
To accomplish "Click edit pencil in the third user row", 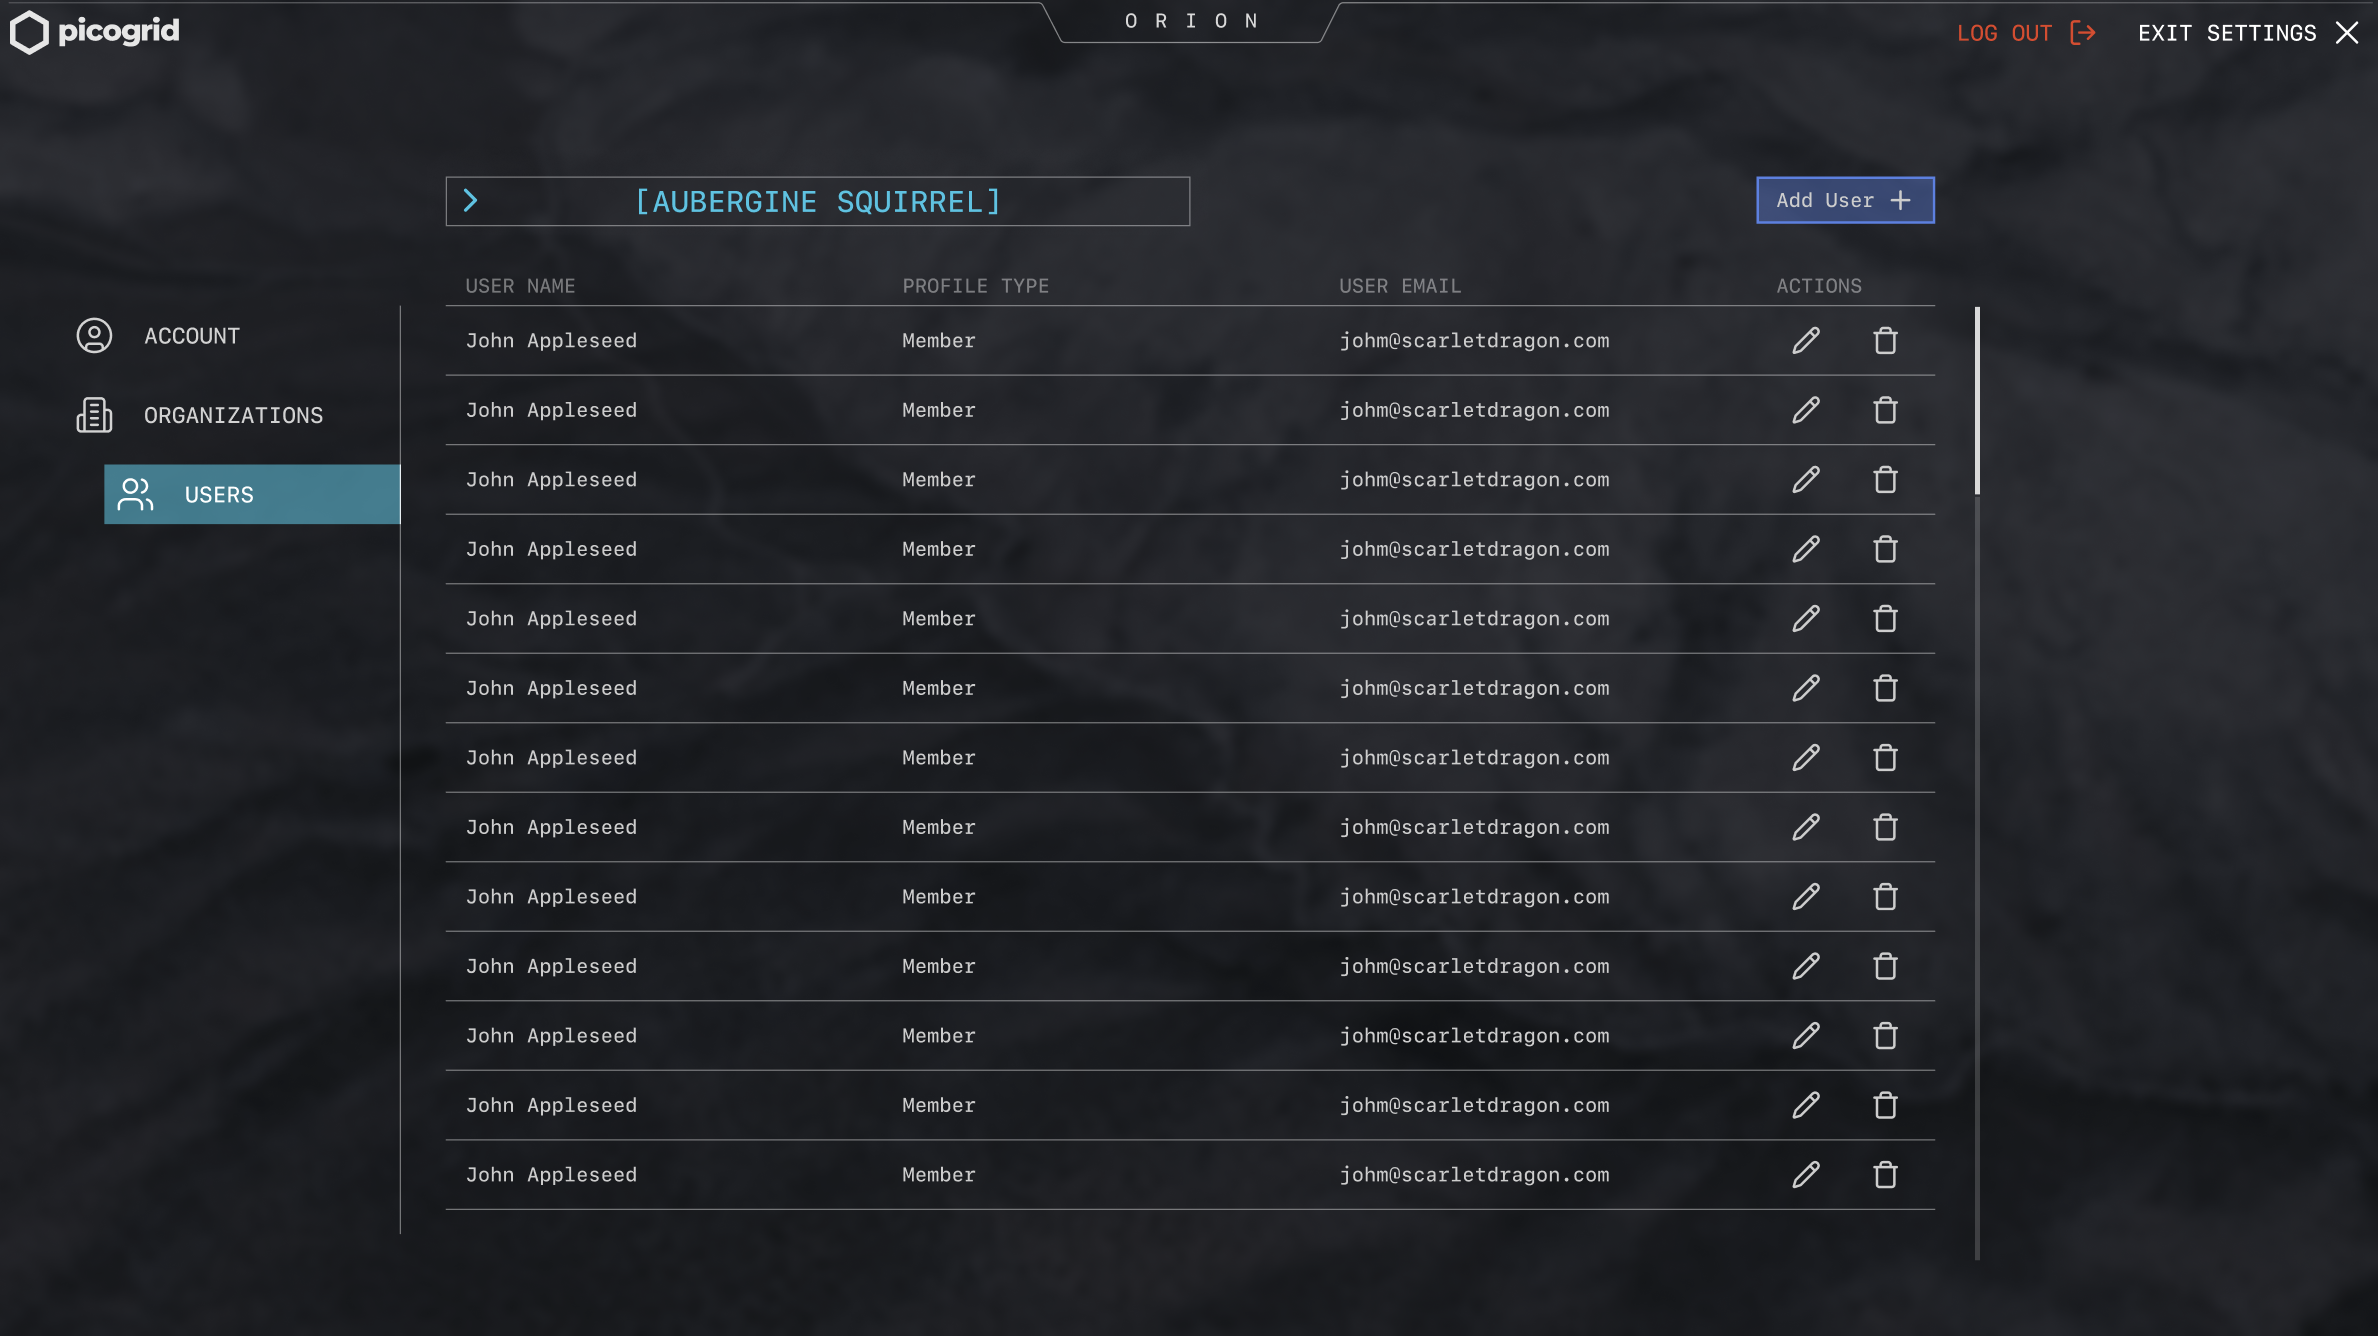I will (x=1805, y=480).
